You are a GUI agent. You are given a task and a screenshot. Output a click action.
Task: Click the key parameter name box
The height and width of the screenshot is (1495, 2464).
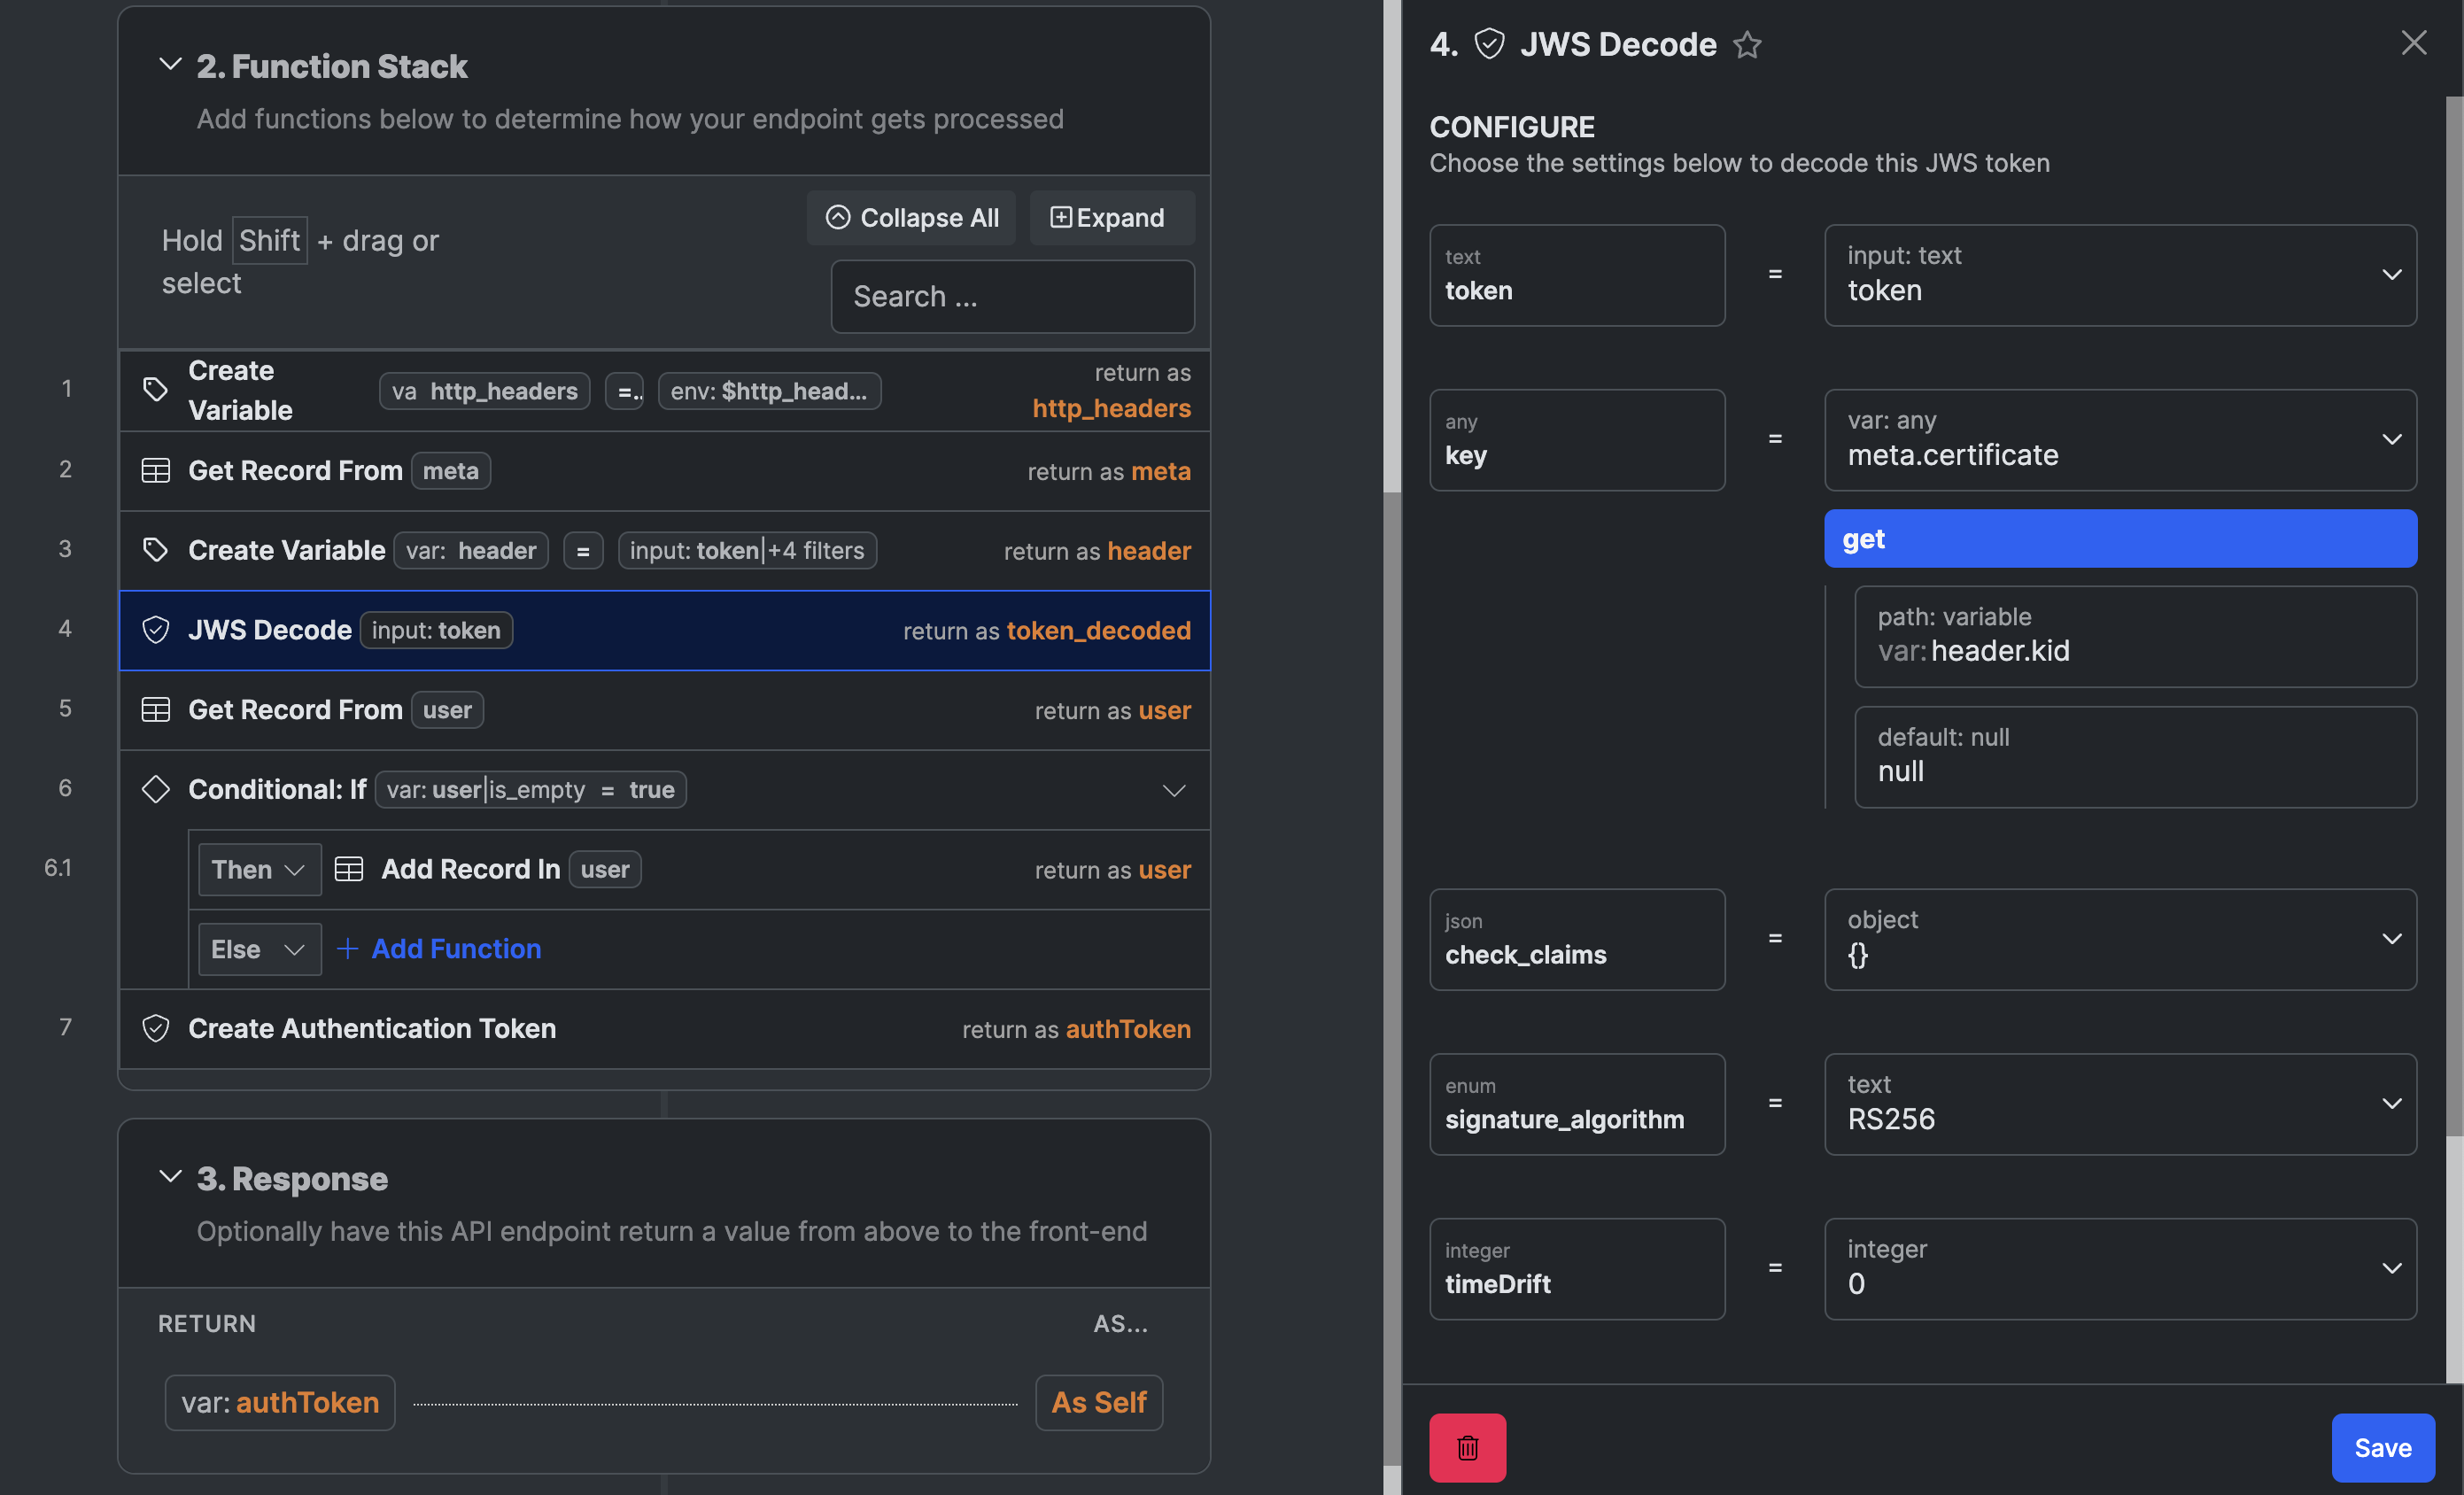(x=1577, y=440)
